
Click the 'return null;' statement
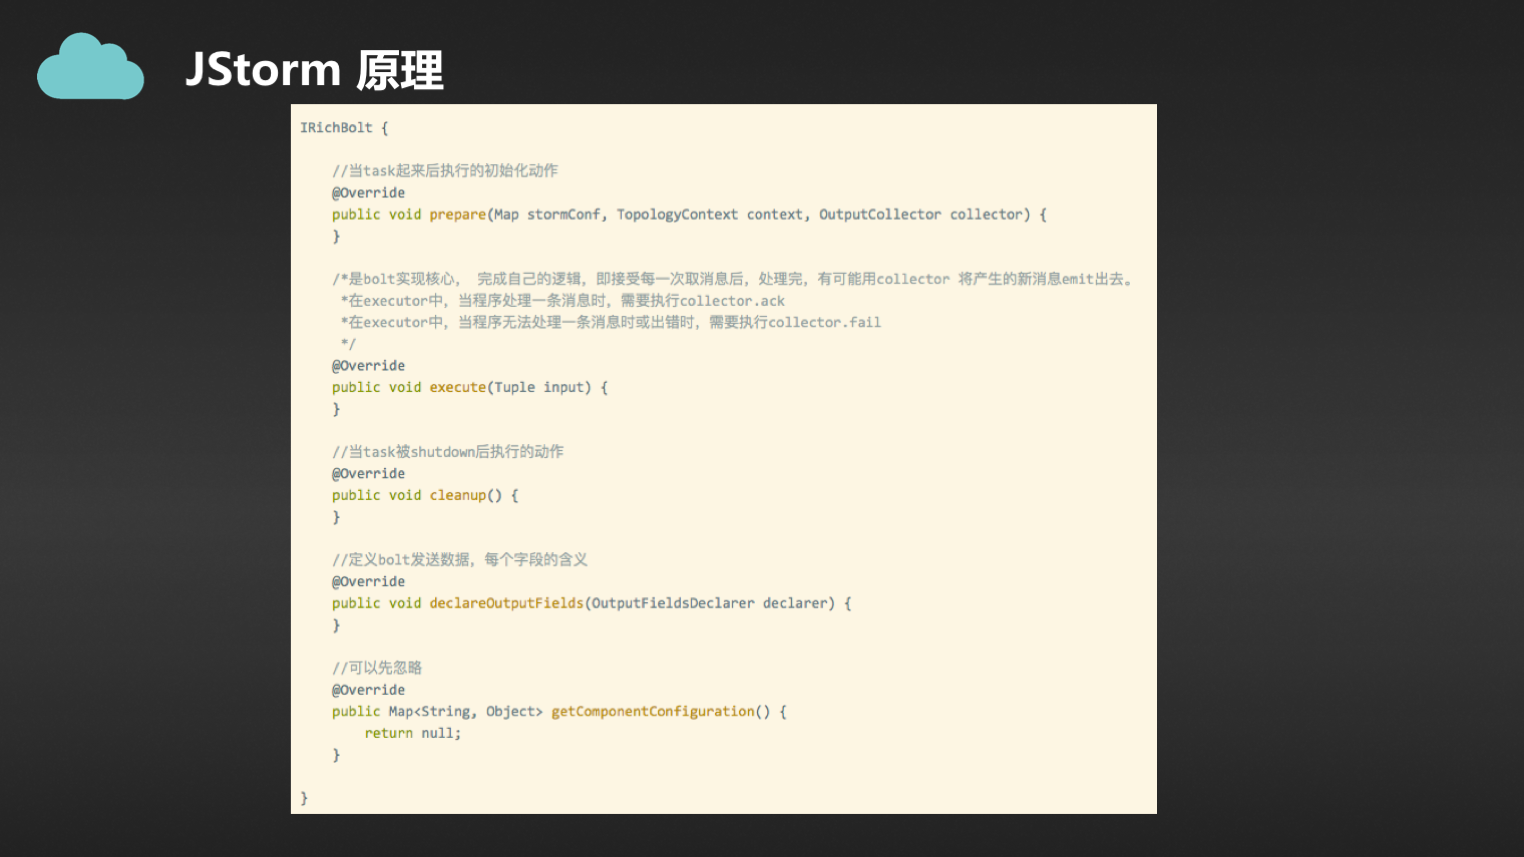[413, 734]
